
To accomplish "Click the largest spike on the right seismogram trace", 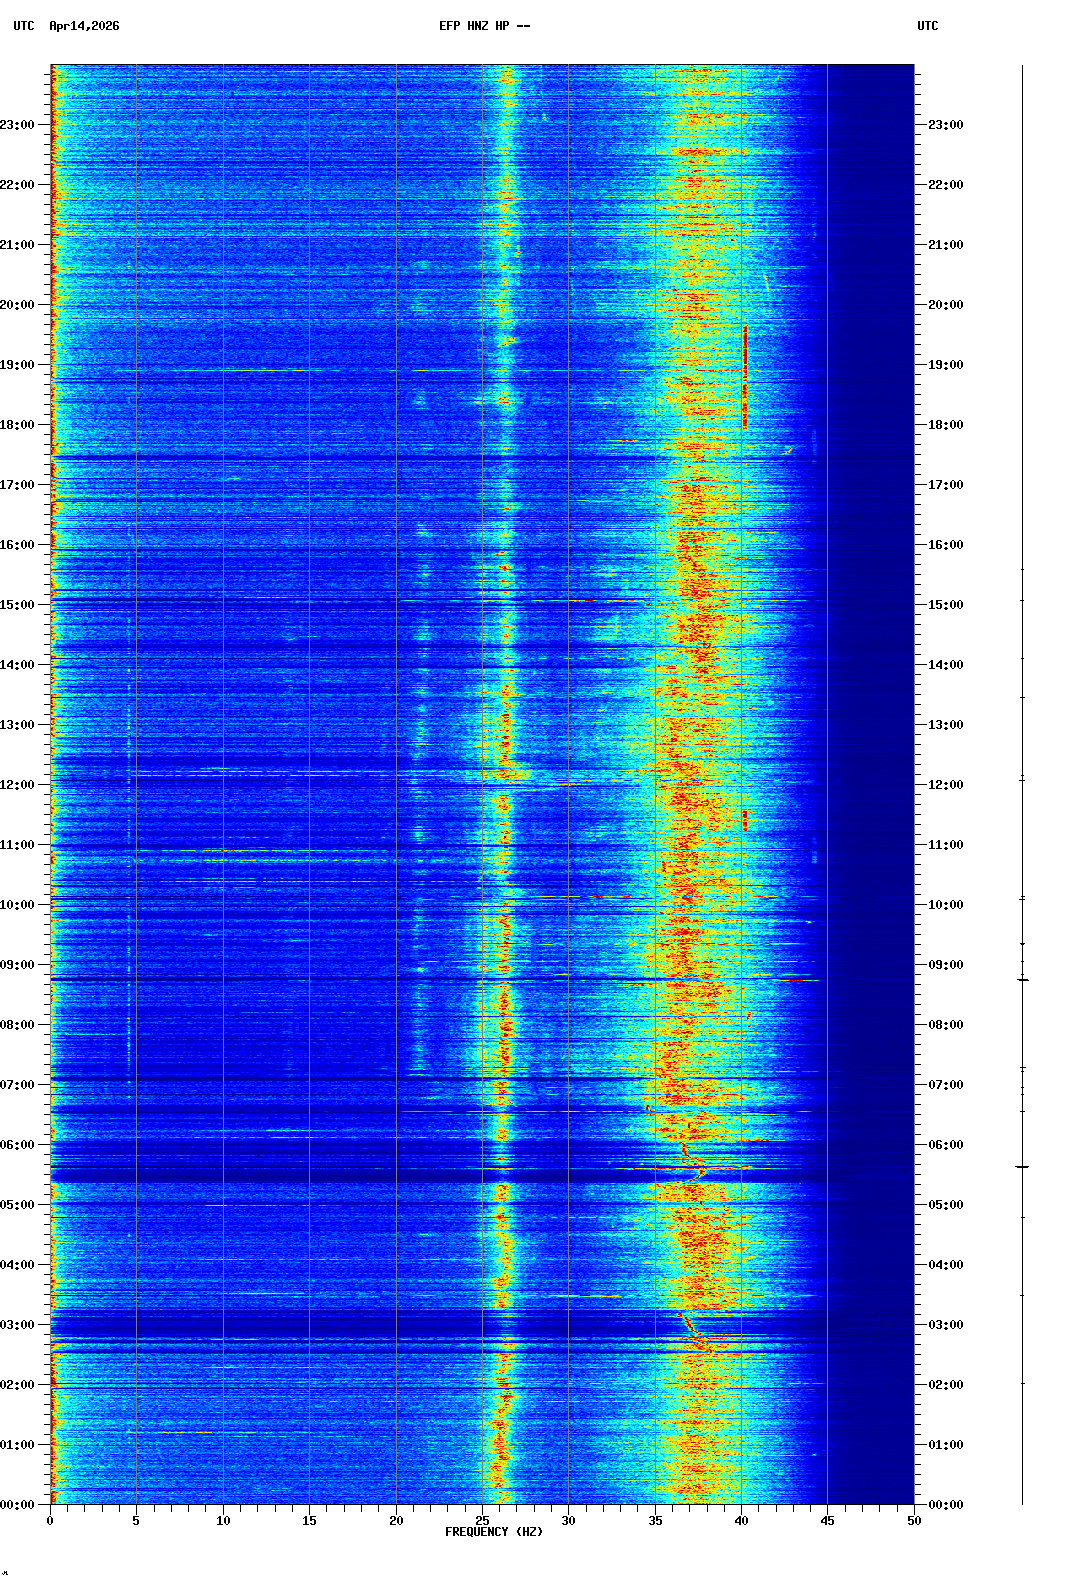I will pos(1022,1166).
